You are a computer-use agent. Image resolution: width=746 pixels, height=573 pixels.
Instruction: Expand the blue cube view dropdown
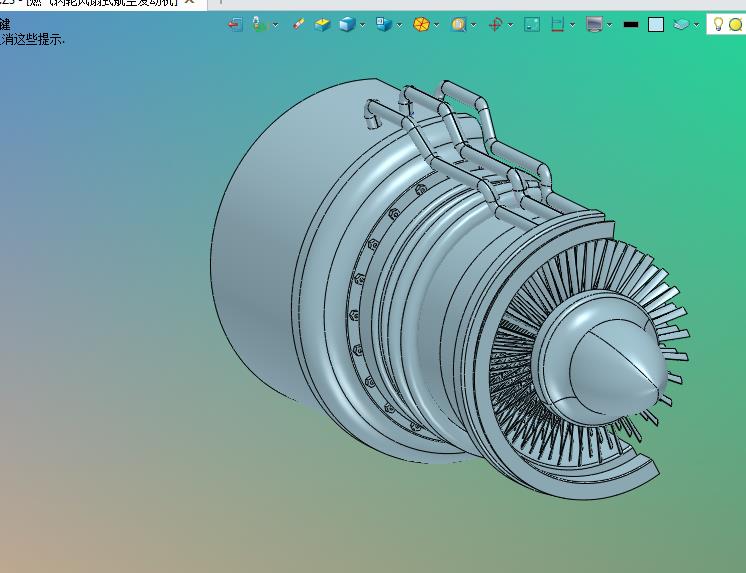pyautogui.click(x=363, y=25)
